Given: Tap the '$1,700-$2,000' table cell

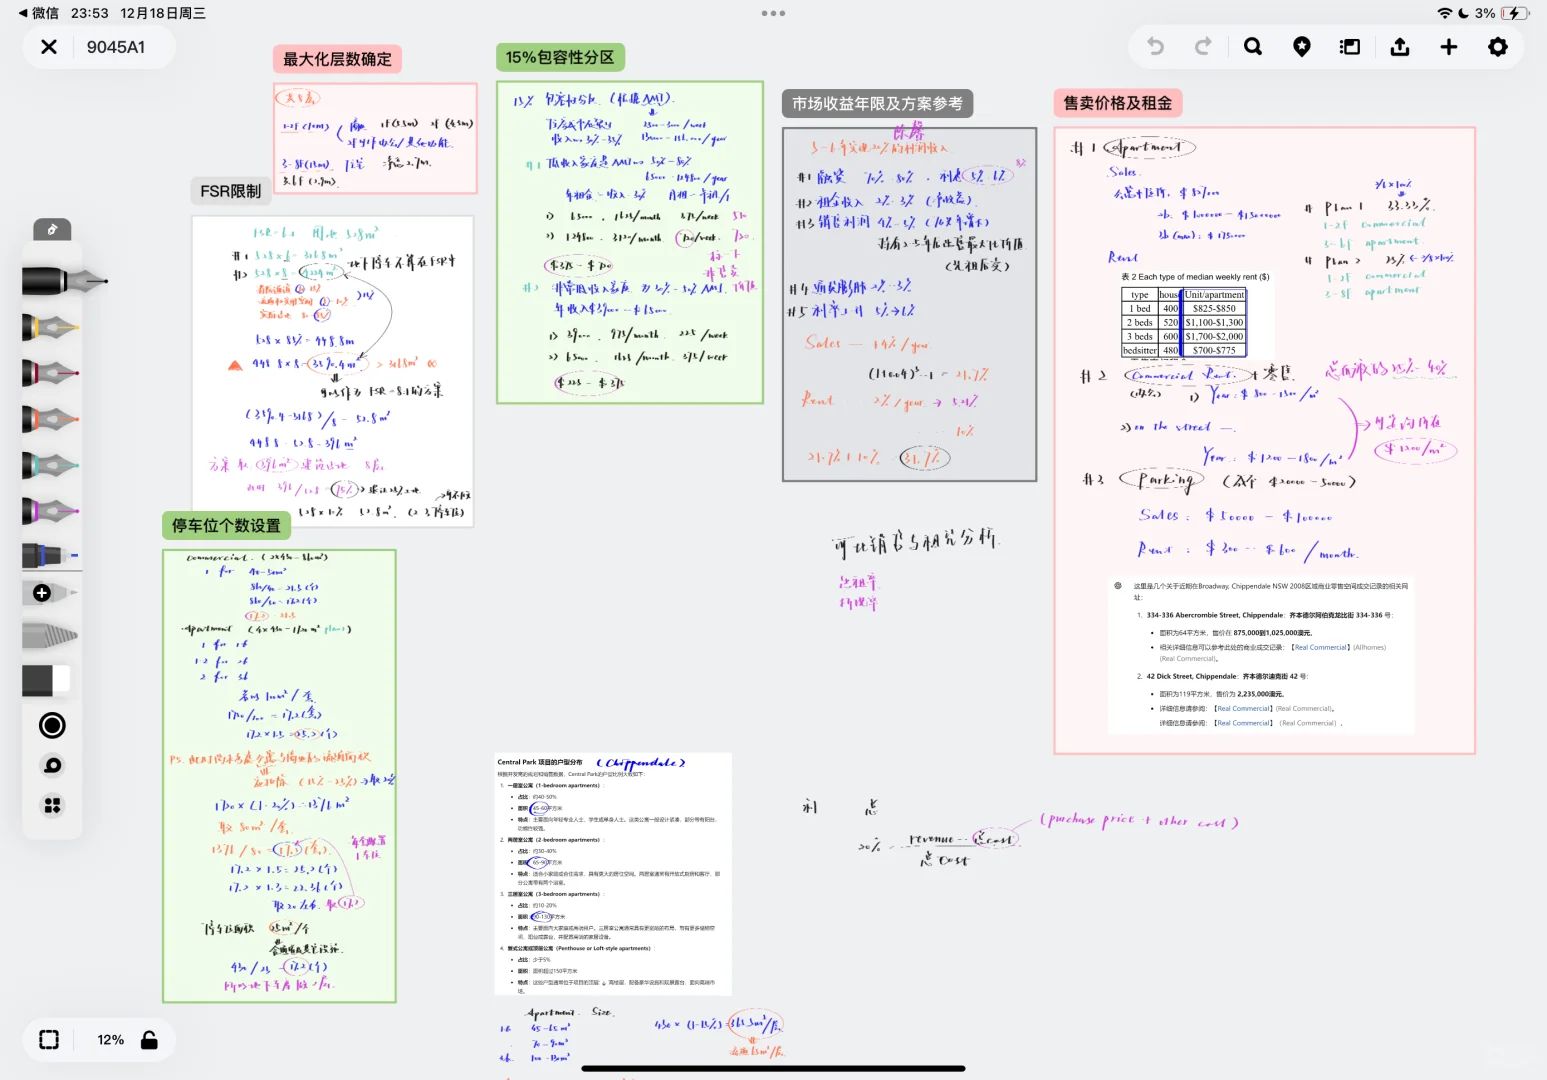Looking at the screenshot, I should point(1214,337).
